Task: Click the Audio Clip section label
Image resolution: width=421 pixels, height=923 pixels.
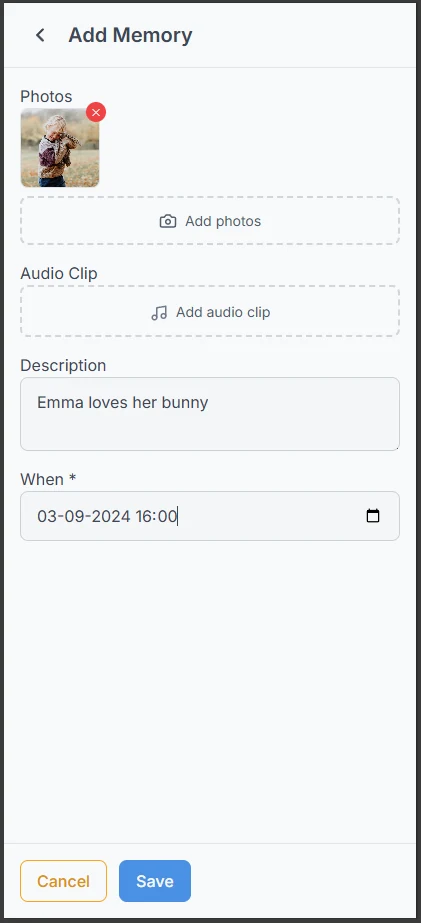Action: click(59, 274)
